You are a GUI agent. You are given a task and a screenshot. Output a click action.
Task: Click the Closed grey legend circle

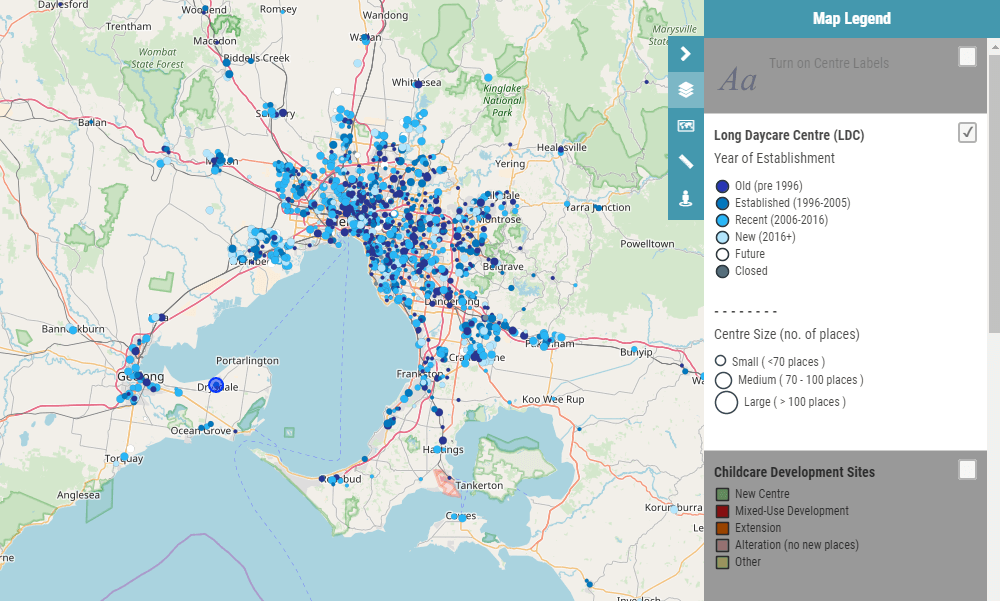click(x=722, y=271)
